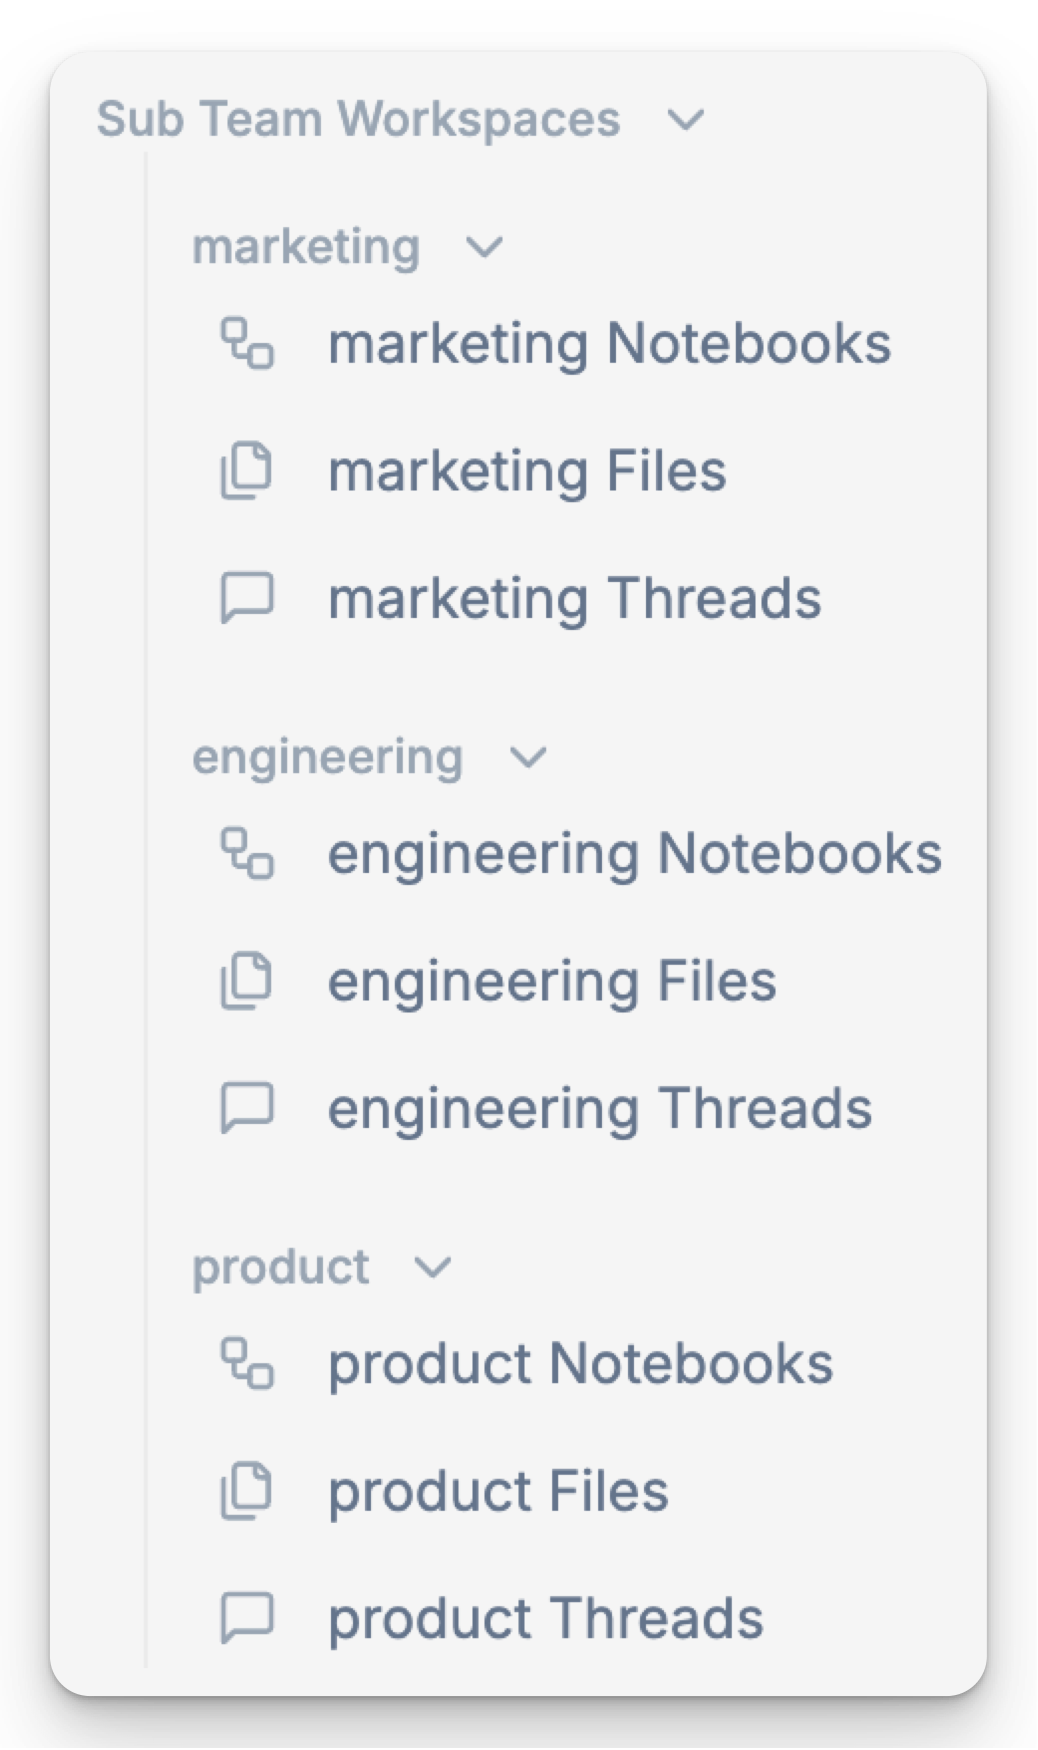Collapse the engineering workspace

tap(527, 759)
